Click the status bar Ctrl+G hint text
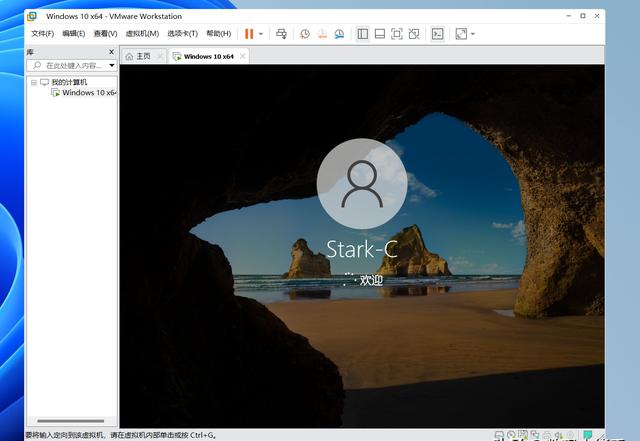640x441 pixels. pyautogui.click(x=121, y=435)
